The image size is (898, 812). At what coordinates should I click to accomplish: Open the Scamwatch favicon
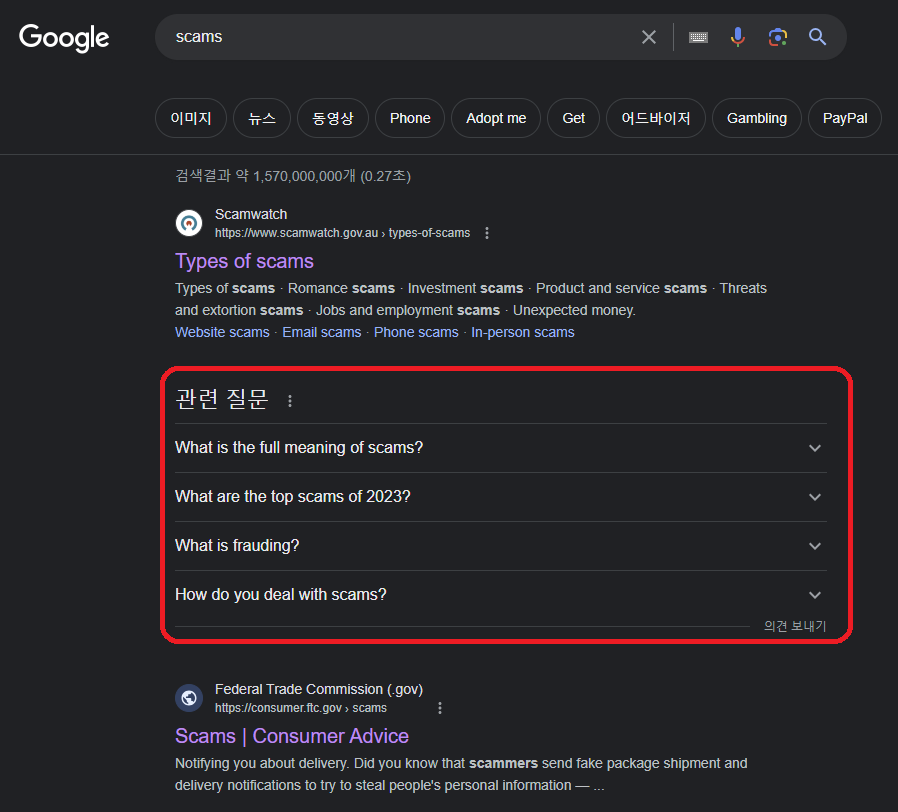click(x=189, y=223)
